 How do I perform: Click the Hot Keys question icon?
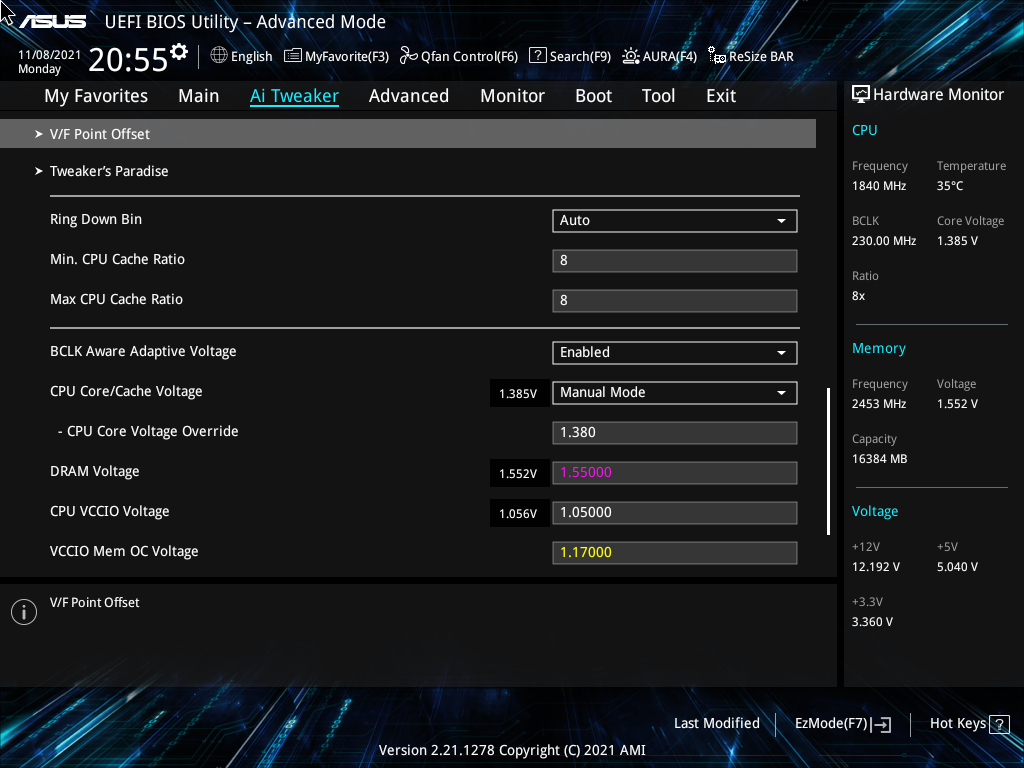pyautogui.click(x=999, y=724)
